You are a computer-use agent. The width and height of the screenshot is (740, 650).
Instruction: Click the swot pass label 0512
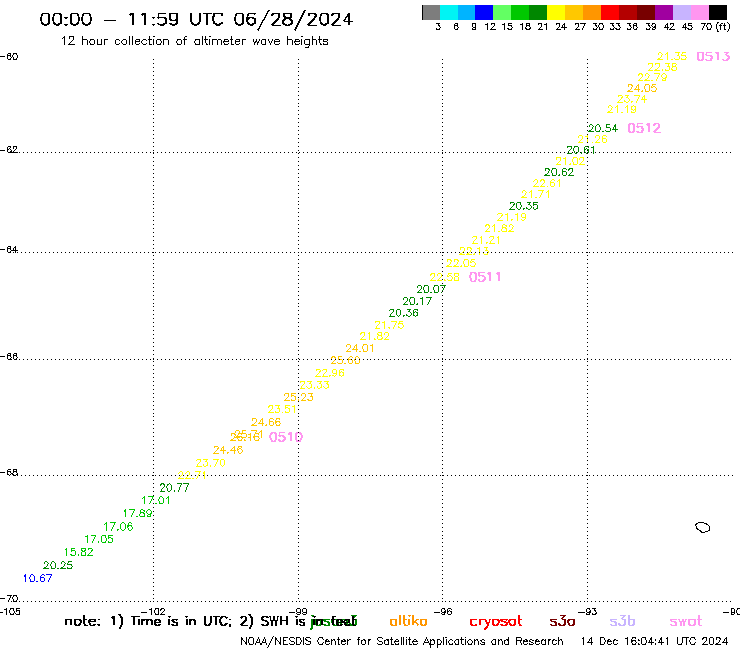coord(644,128)
